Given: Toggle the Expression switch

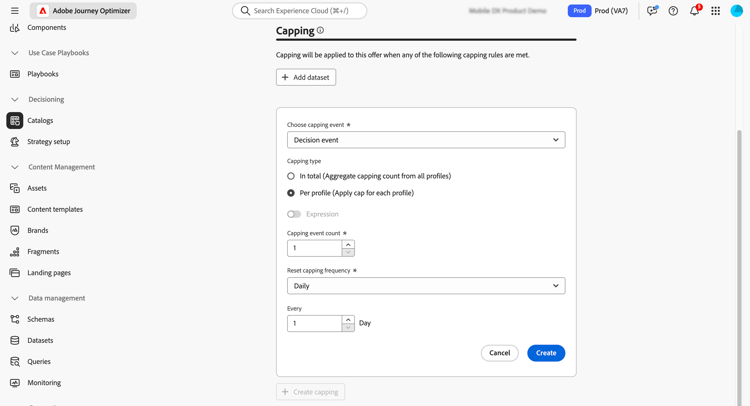Looking at the screenshot, I should [294, 214].
